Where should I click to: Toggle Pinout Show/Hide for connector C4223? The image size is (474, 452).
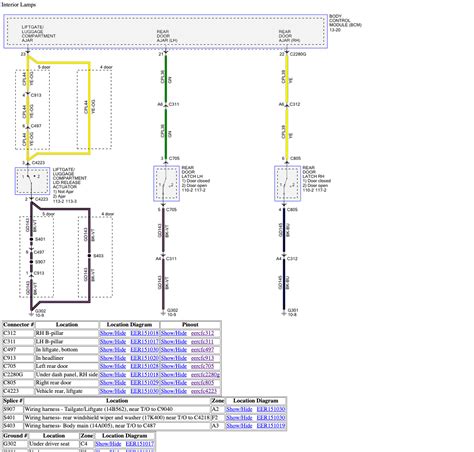(x=174, y=391)
